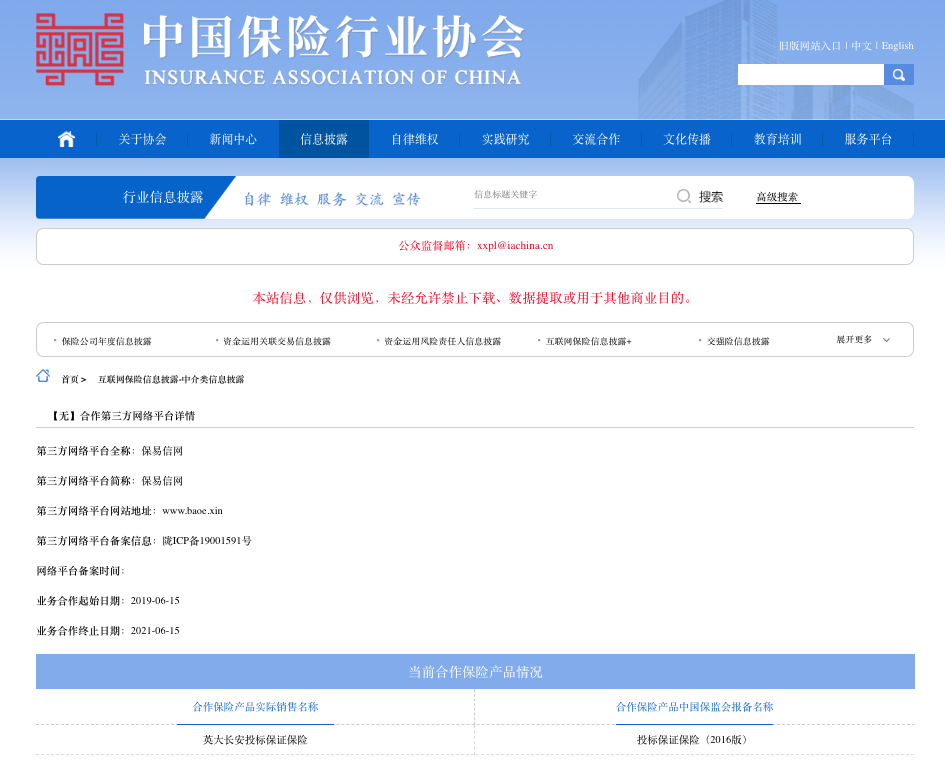The width and height of the screenshot is (945, 764).
Task: Click the Insurance Association of China logo
Action: 80,49
